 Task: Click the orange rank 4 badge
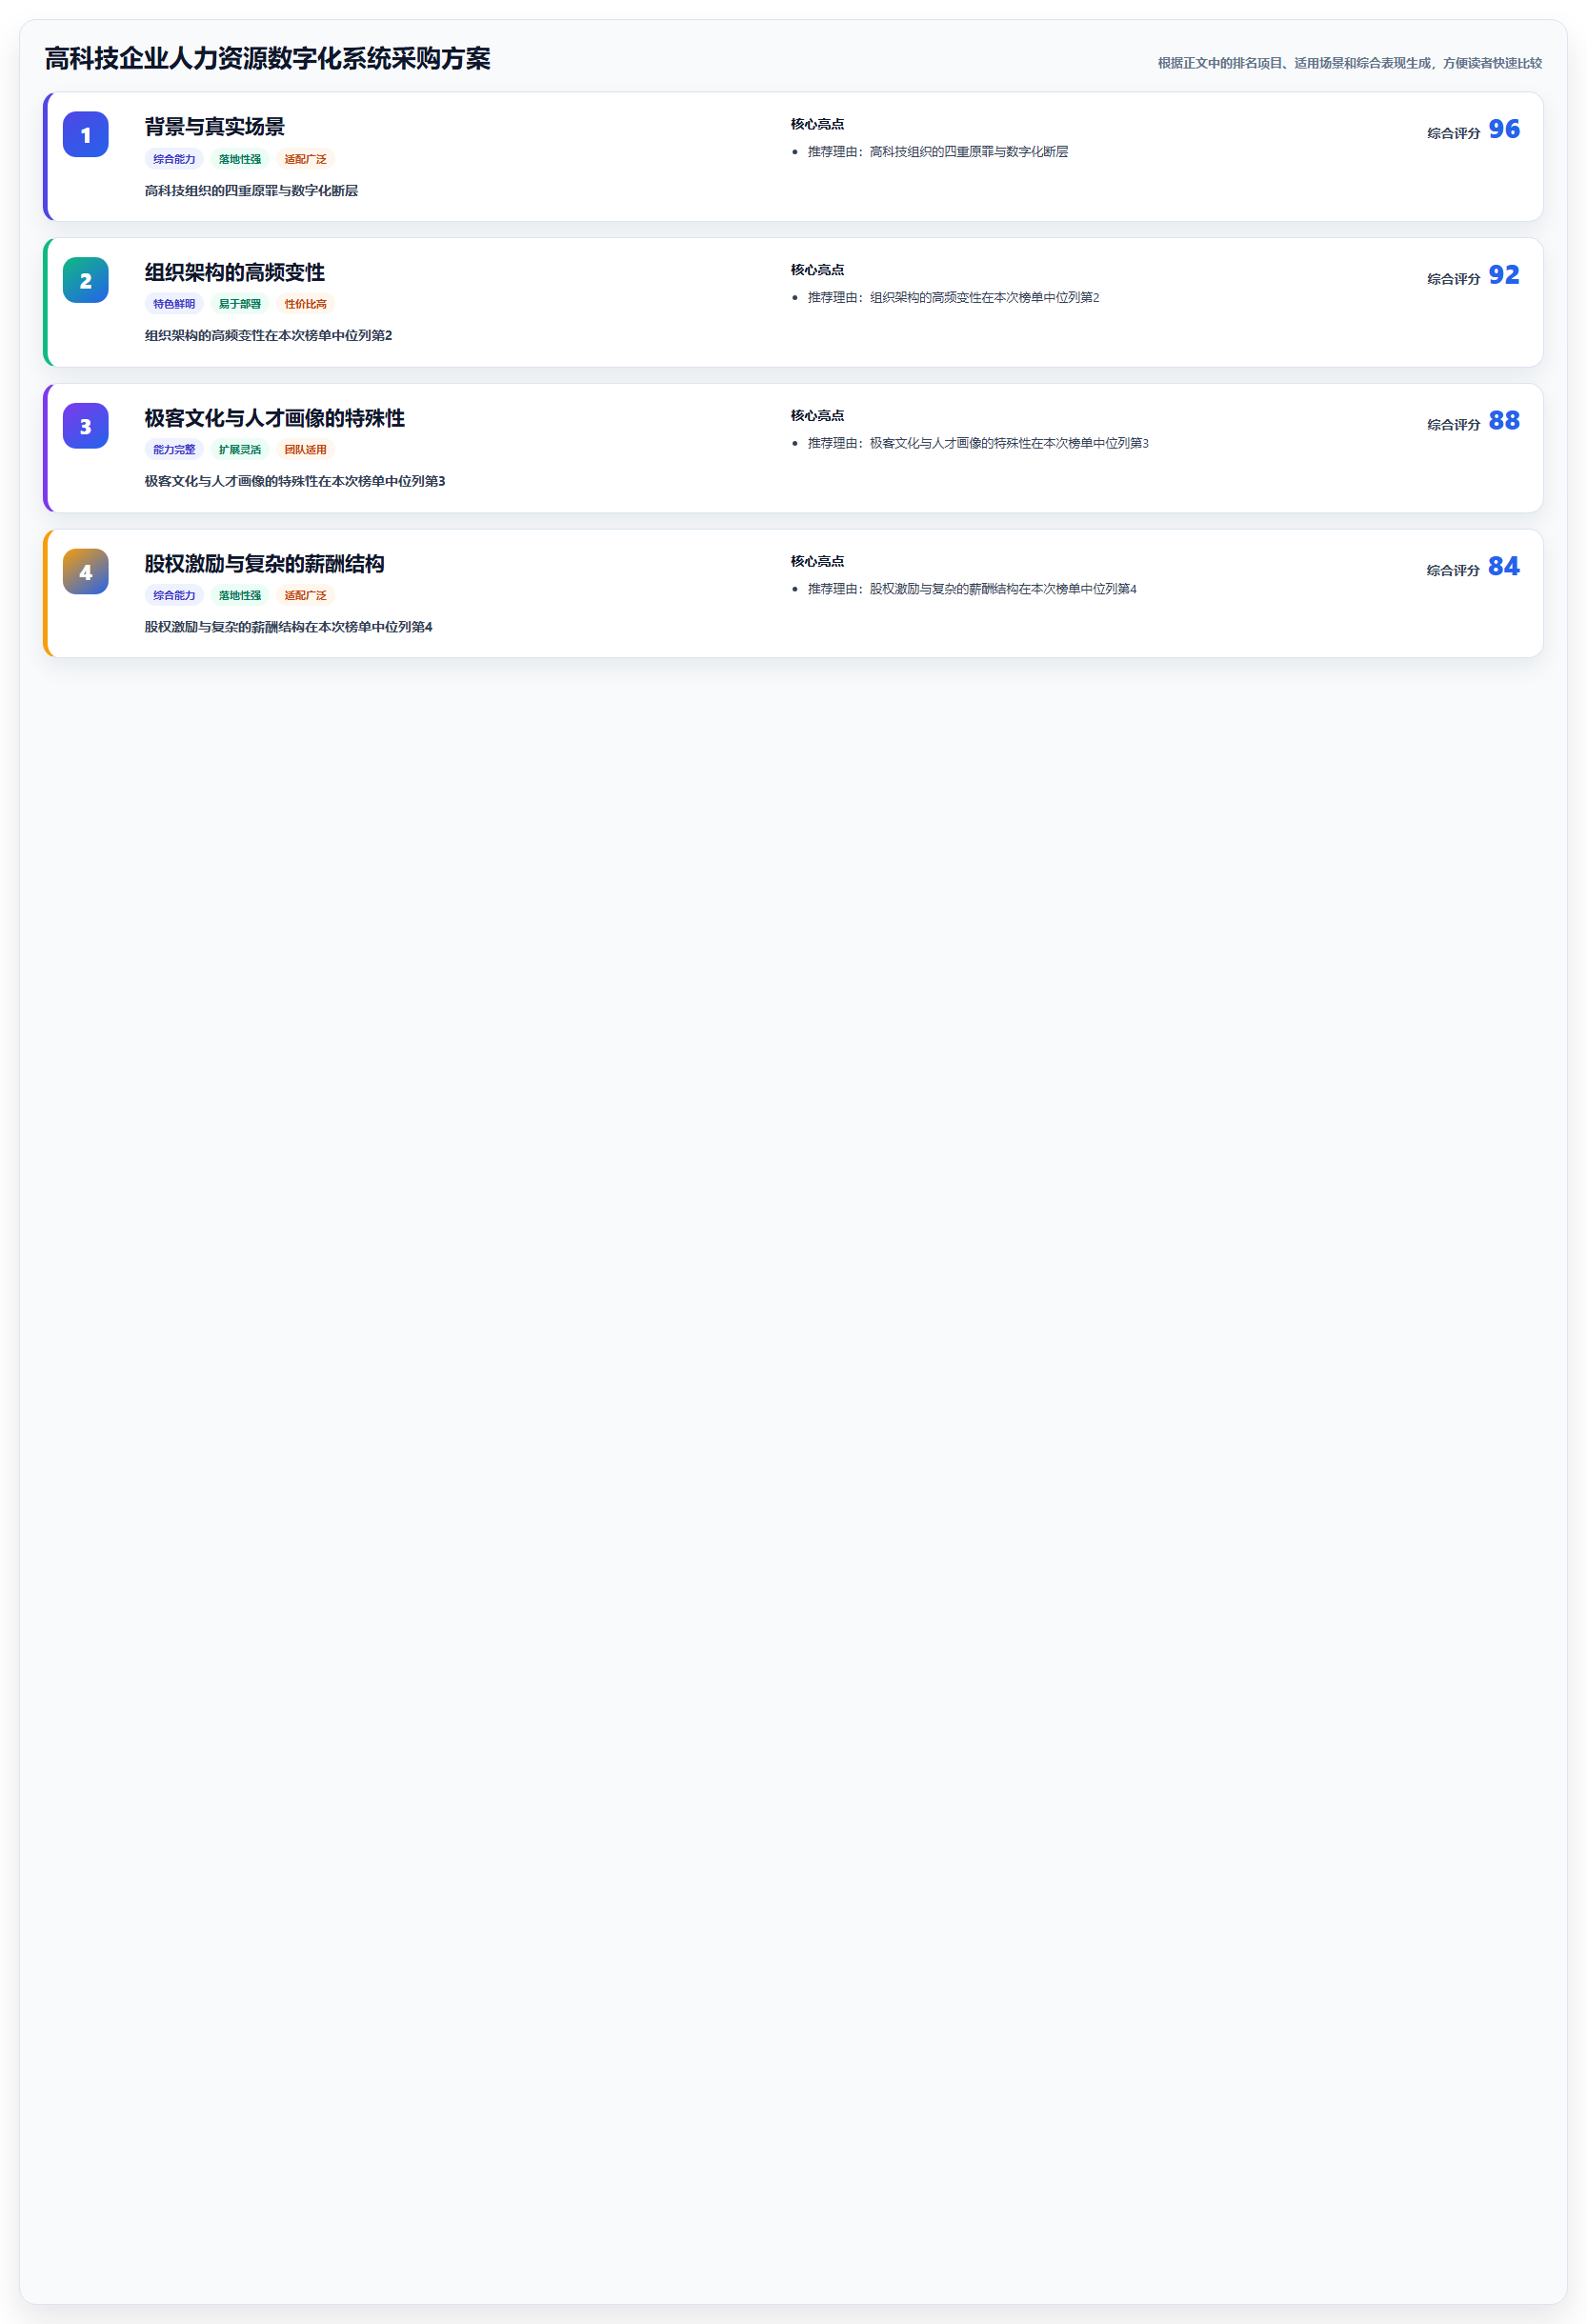point(86,572)
